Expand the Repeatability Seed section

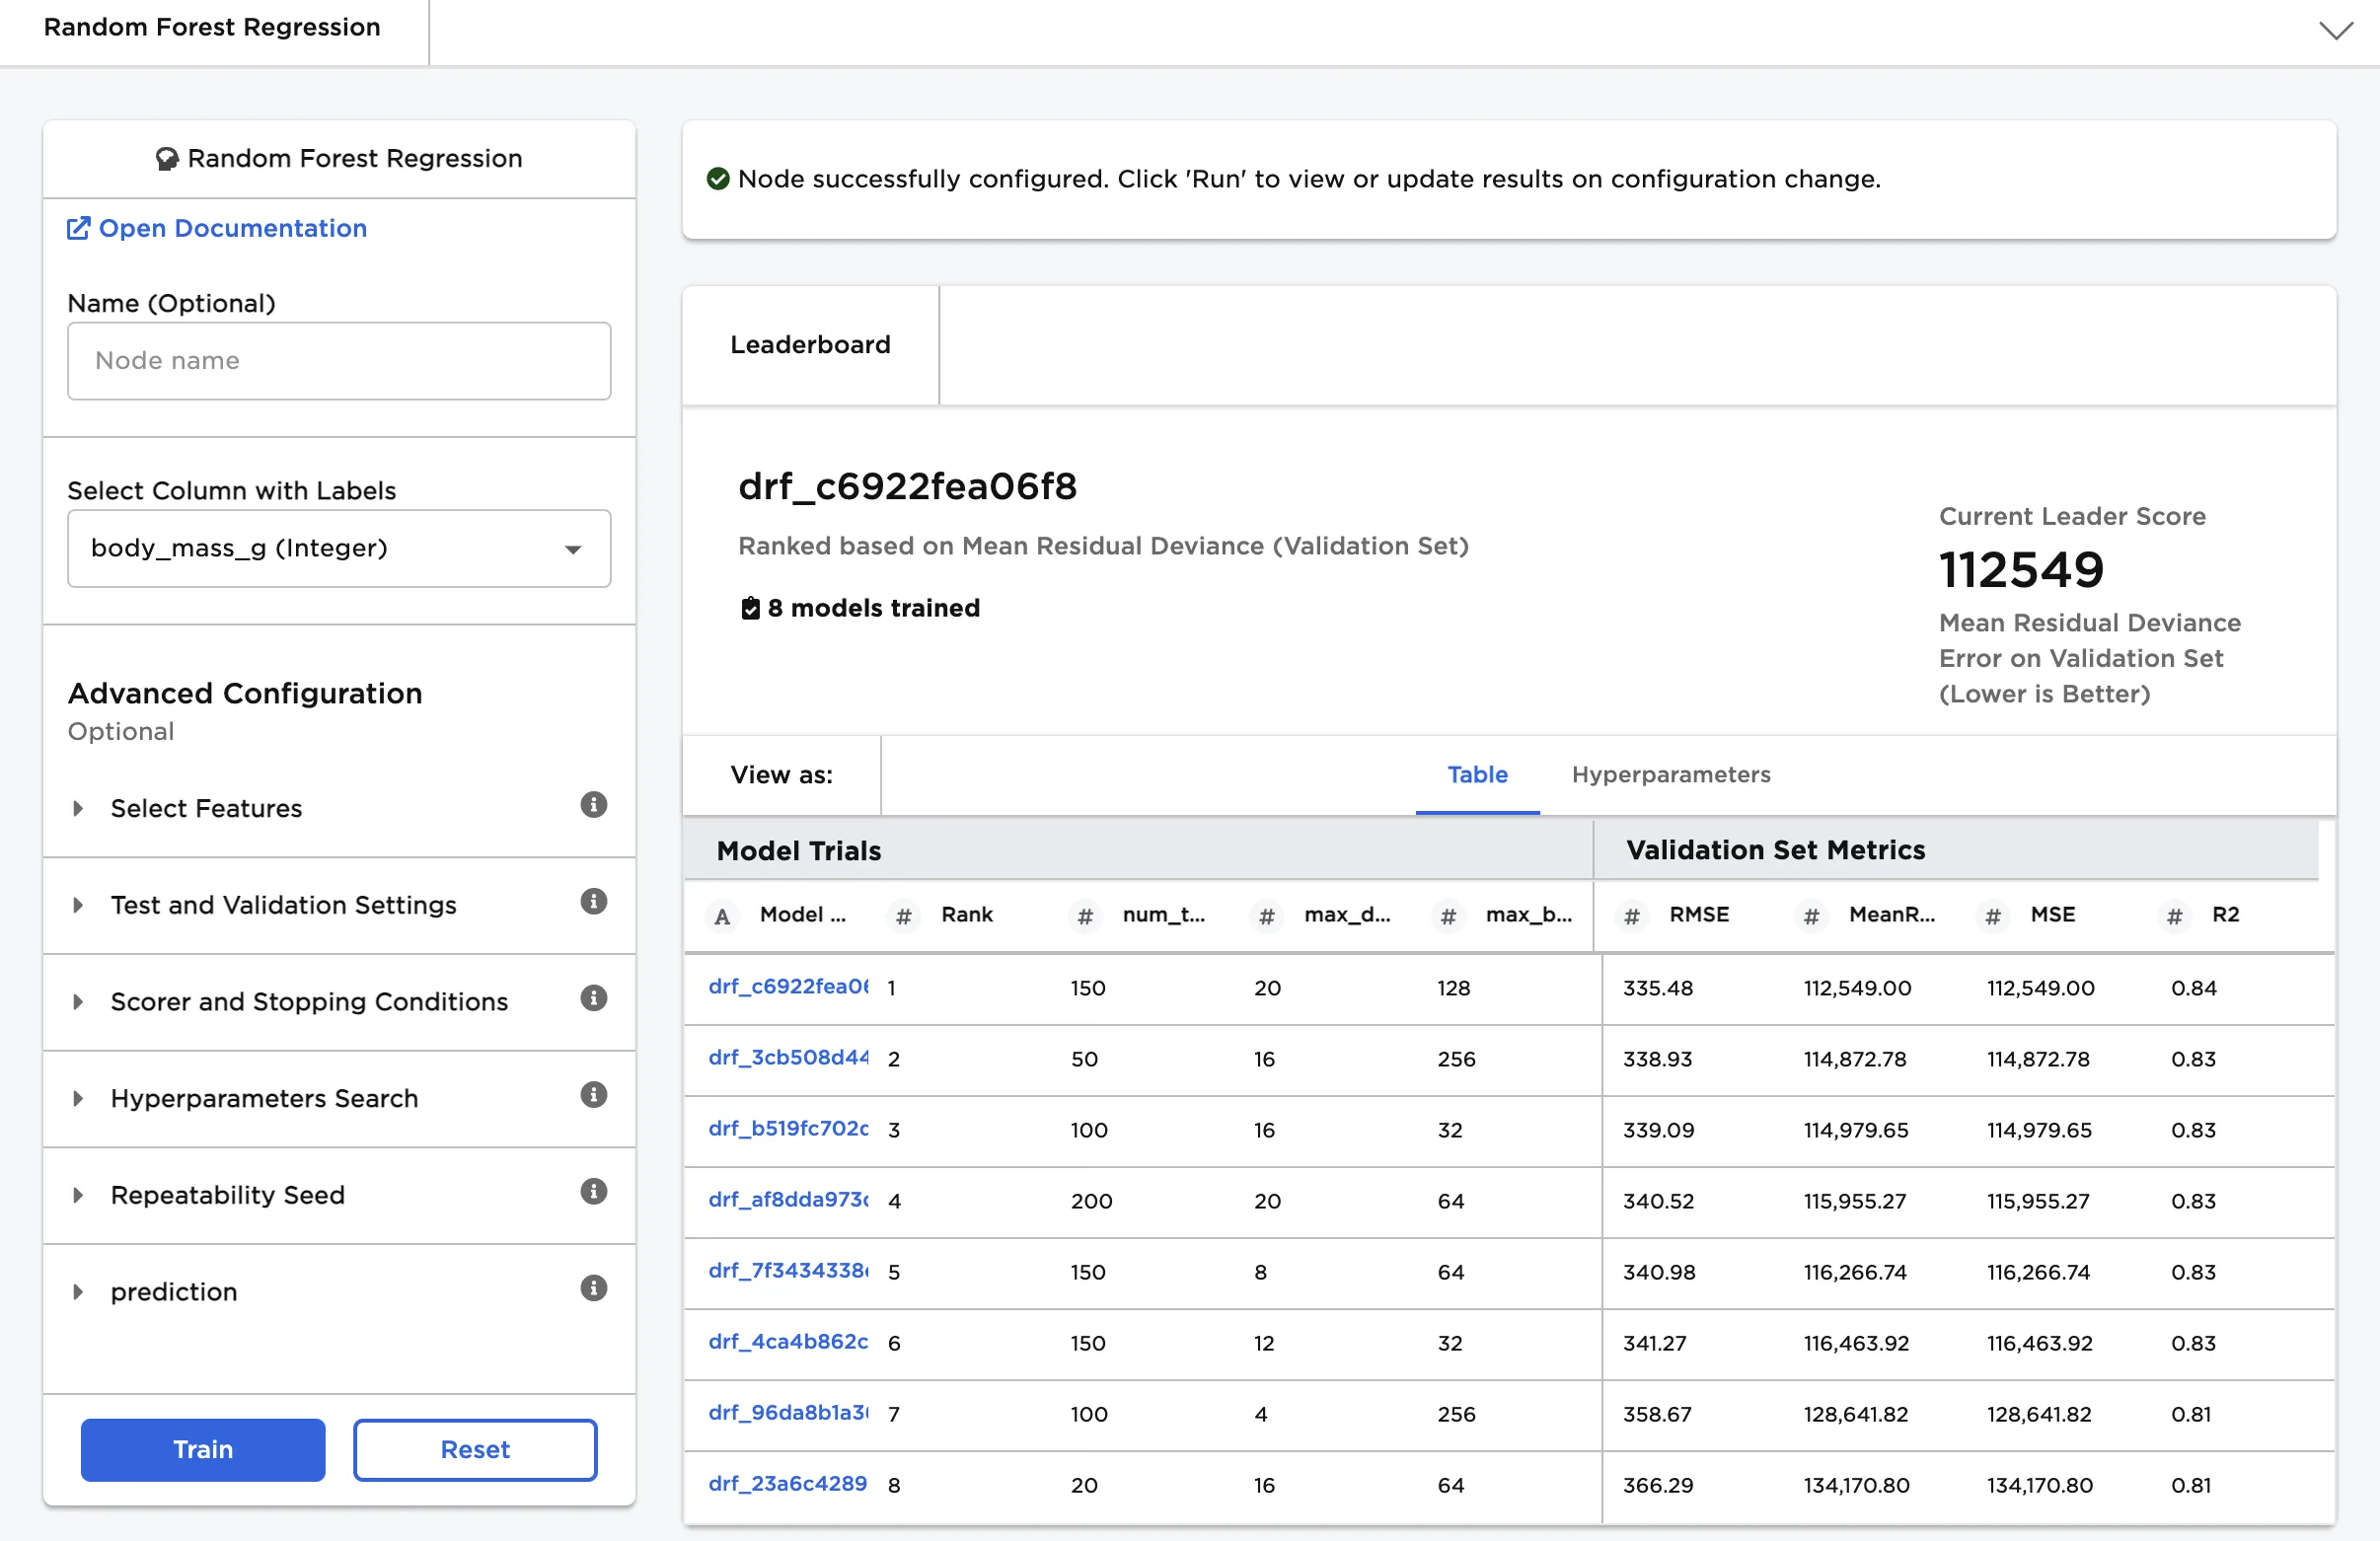[227, 1195]
